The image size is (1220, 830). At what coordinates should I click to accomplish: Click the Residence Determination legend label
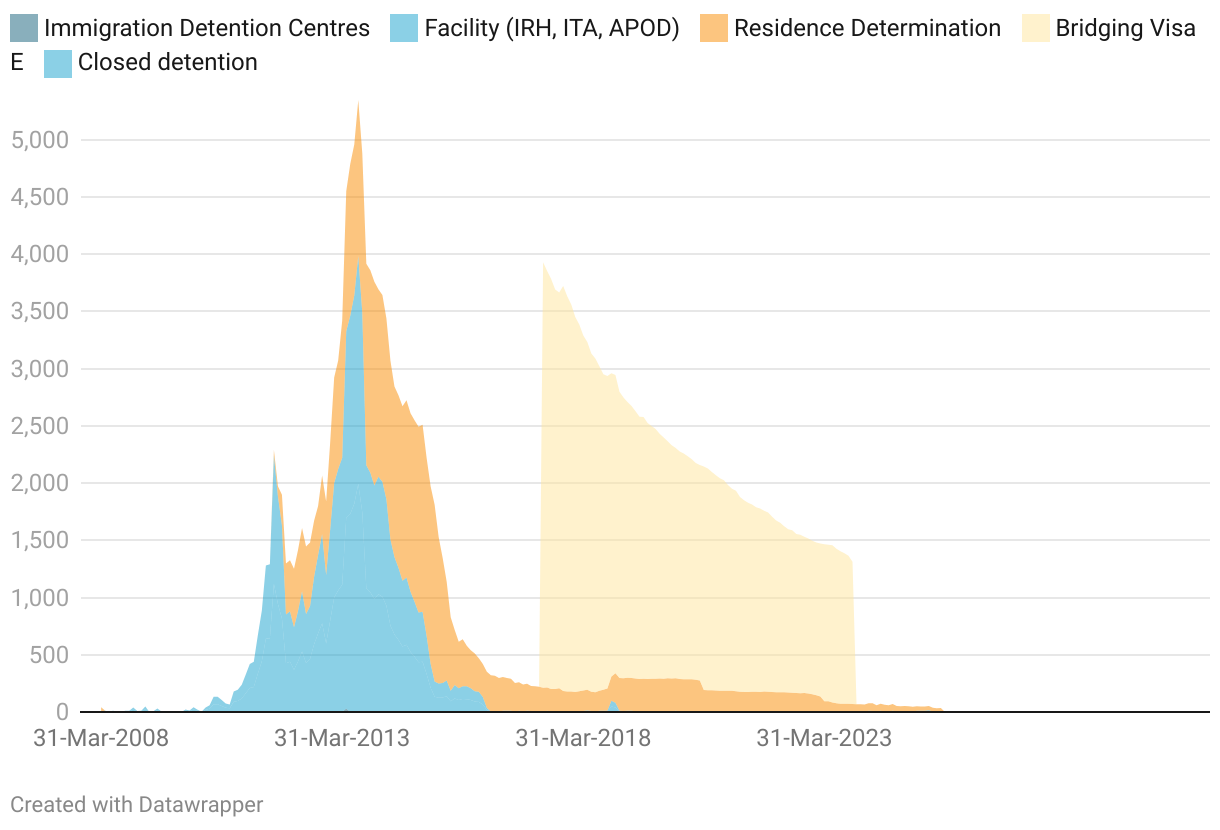tap(867, 28)
